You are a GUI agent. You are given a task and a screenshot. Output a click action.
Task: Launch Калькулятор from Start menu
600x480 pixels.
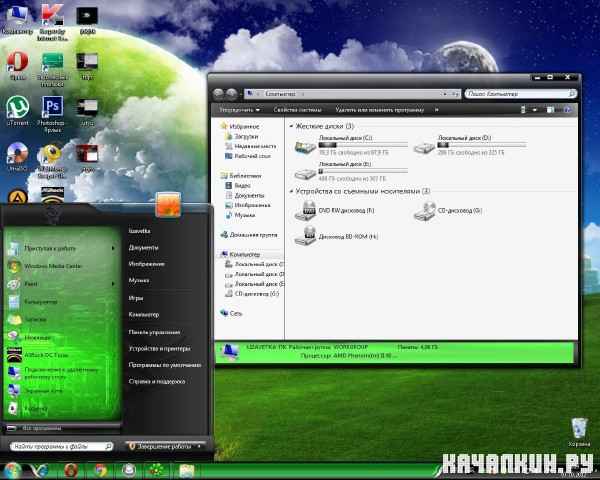41,302
